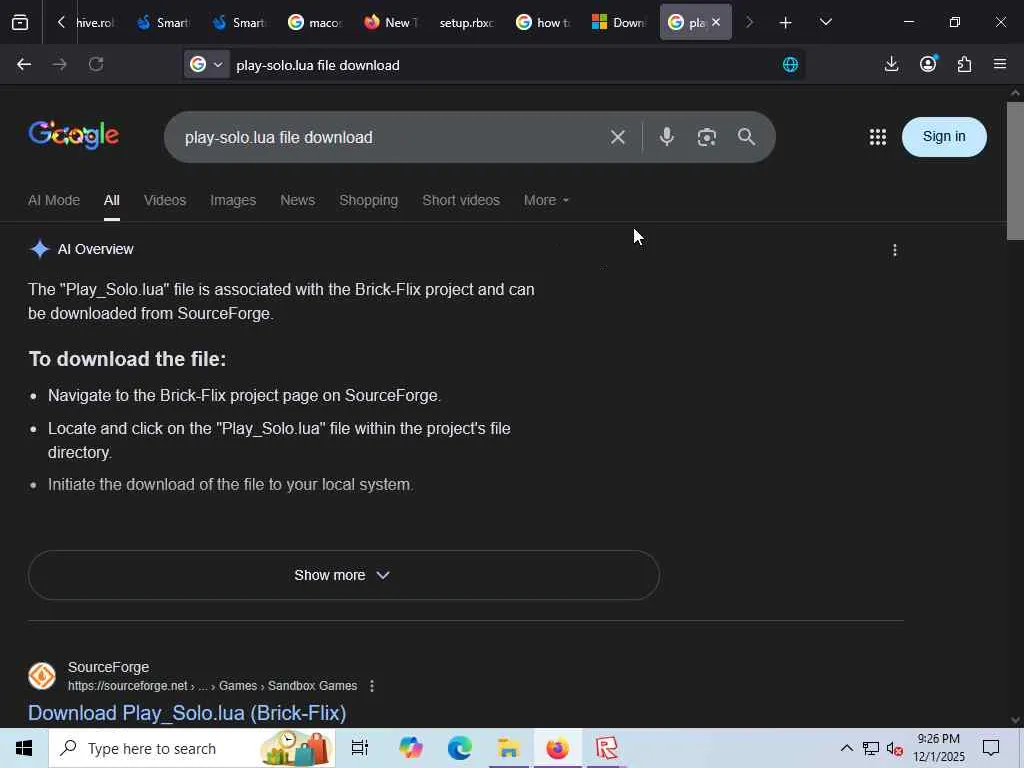The height and width of the screenshot is (768, 1024).
Task: Open Firefox View tabs overview icon
Action: tap(20, 23)
